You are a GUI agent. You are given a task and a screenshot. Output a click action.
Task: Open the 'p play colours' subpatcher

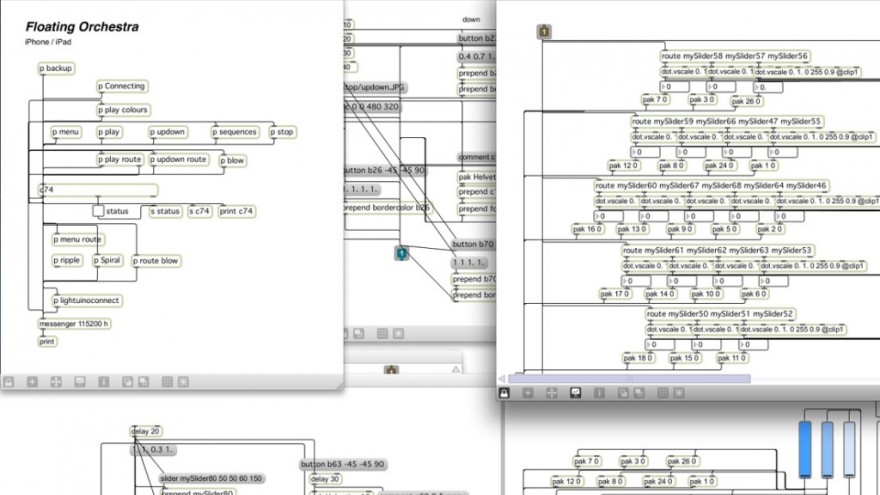tap(123, 110)
